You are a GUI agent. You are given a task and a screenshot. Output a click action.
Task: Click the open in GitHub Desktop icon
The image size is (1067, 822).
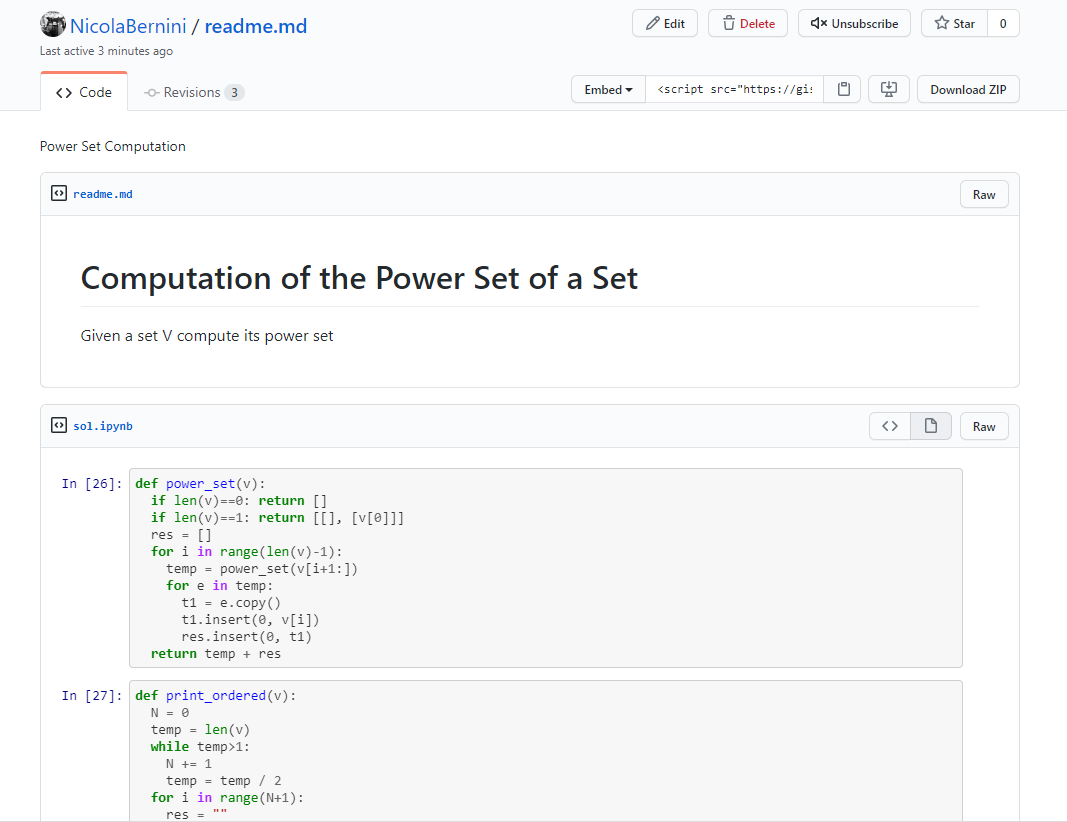pos(889,89)
